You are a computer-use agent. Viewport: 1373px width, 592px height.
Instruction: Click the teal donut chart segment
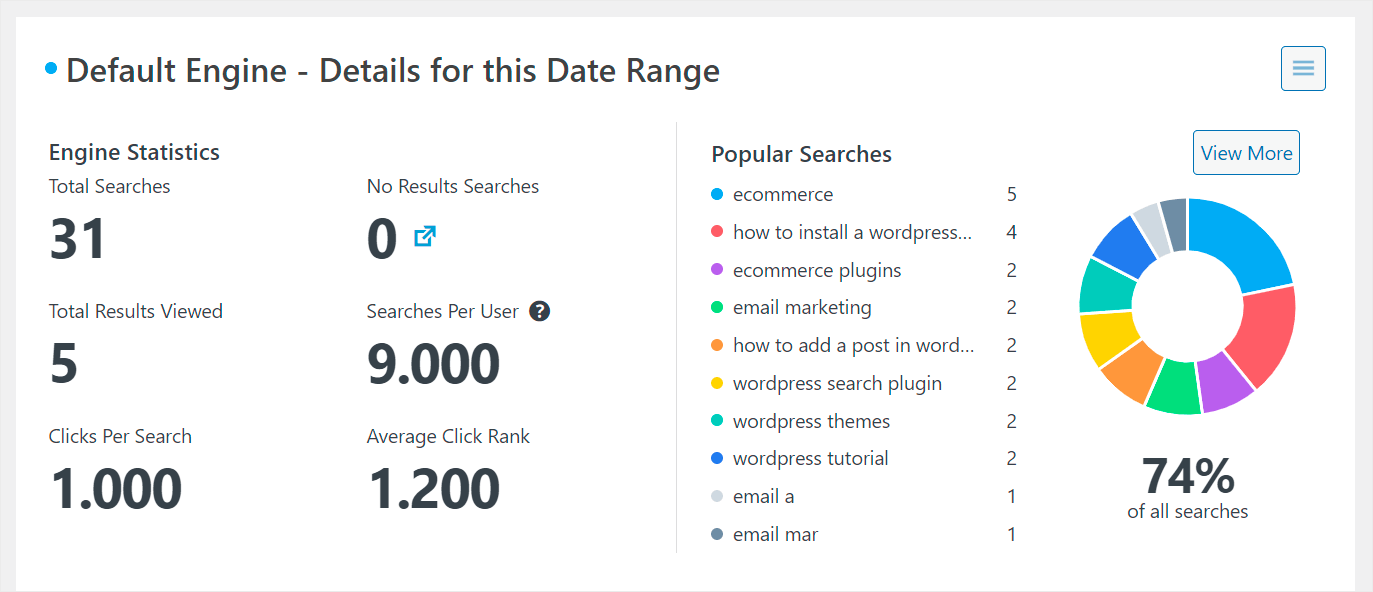(1107, 287)
